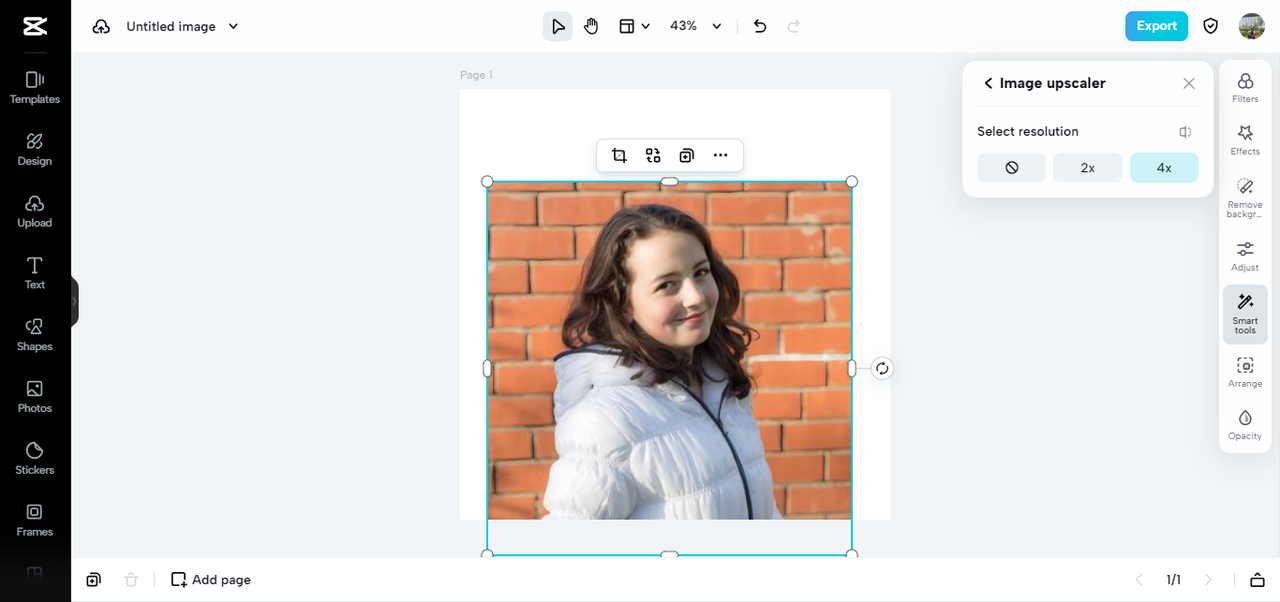Go back from Image upscaler panel
This screenshot has width=1280, height=602.
point(988,84)
